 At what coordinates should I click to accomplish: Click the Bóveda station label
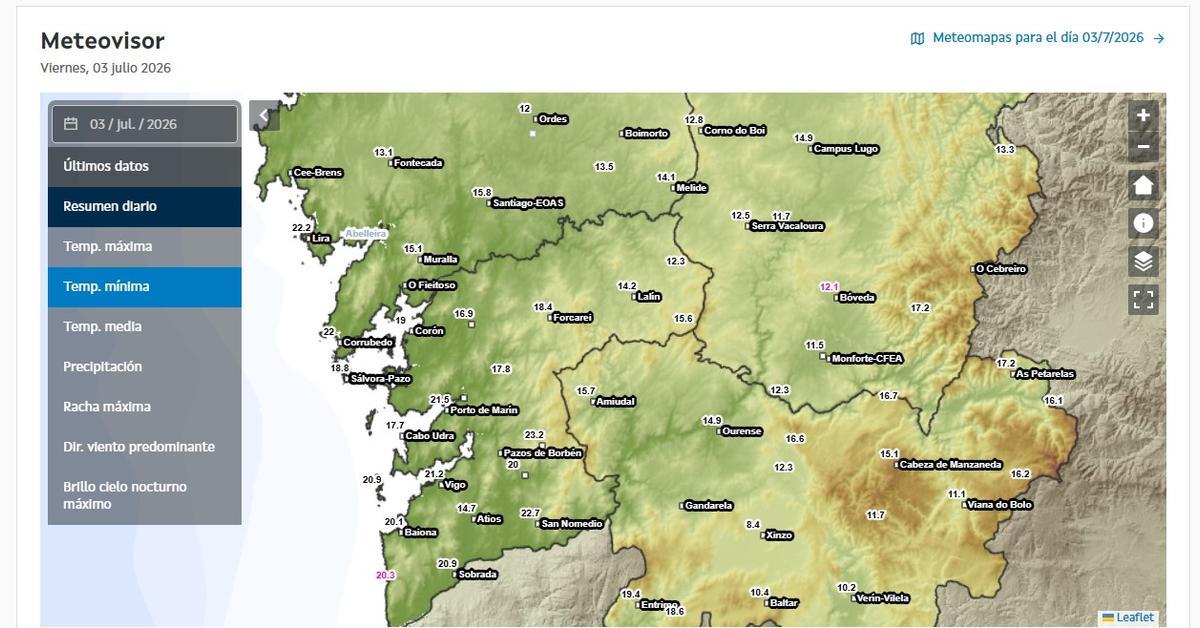857,297
